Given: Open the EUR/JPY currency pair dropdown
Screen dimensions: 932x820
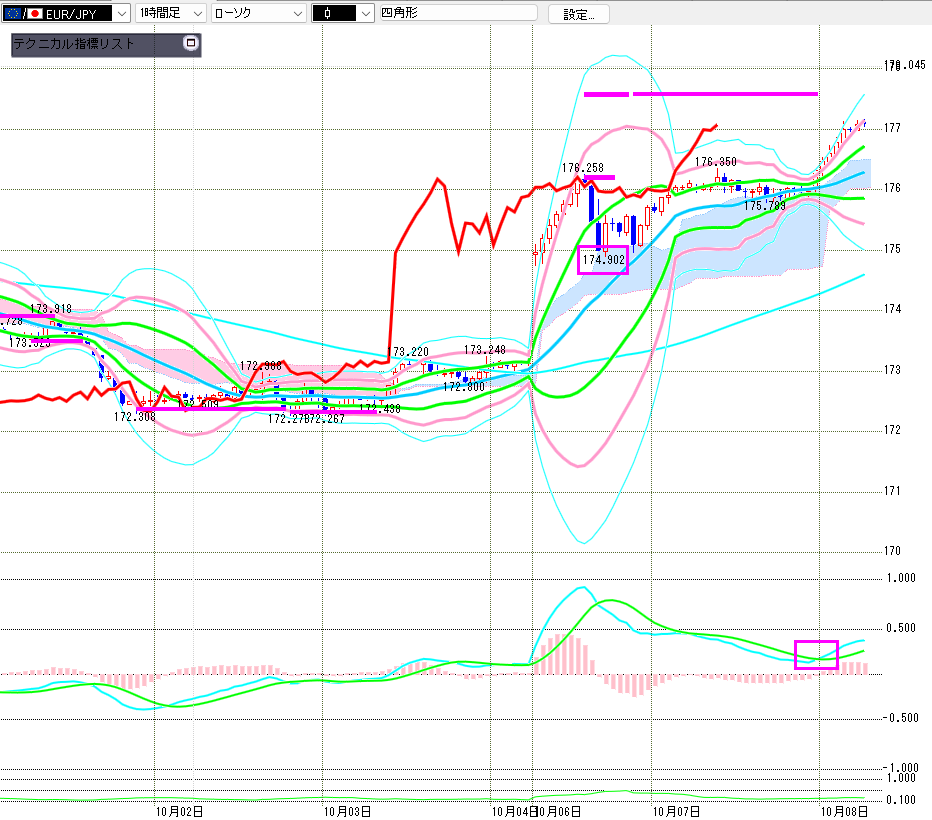Looking at the screenshot, I should (x=121, y=14).
